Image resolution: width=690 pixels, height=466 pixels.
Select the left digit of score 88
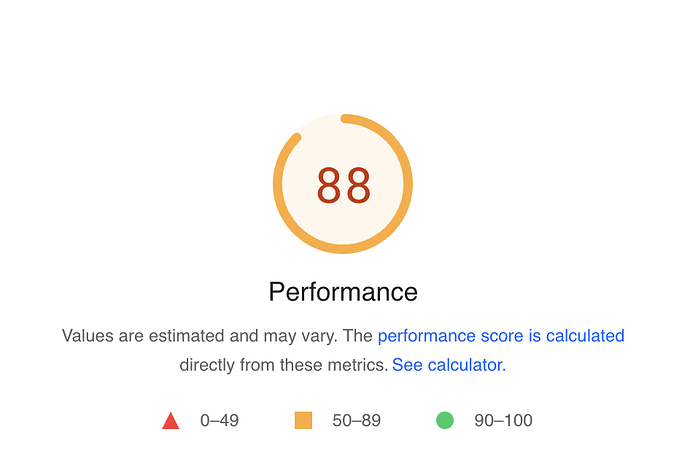click(x=330, y=186)
